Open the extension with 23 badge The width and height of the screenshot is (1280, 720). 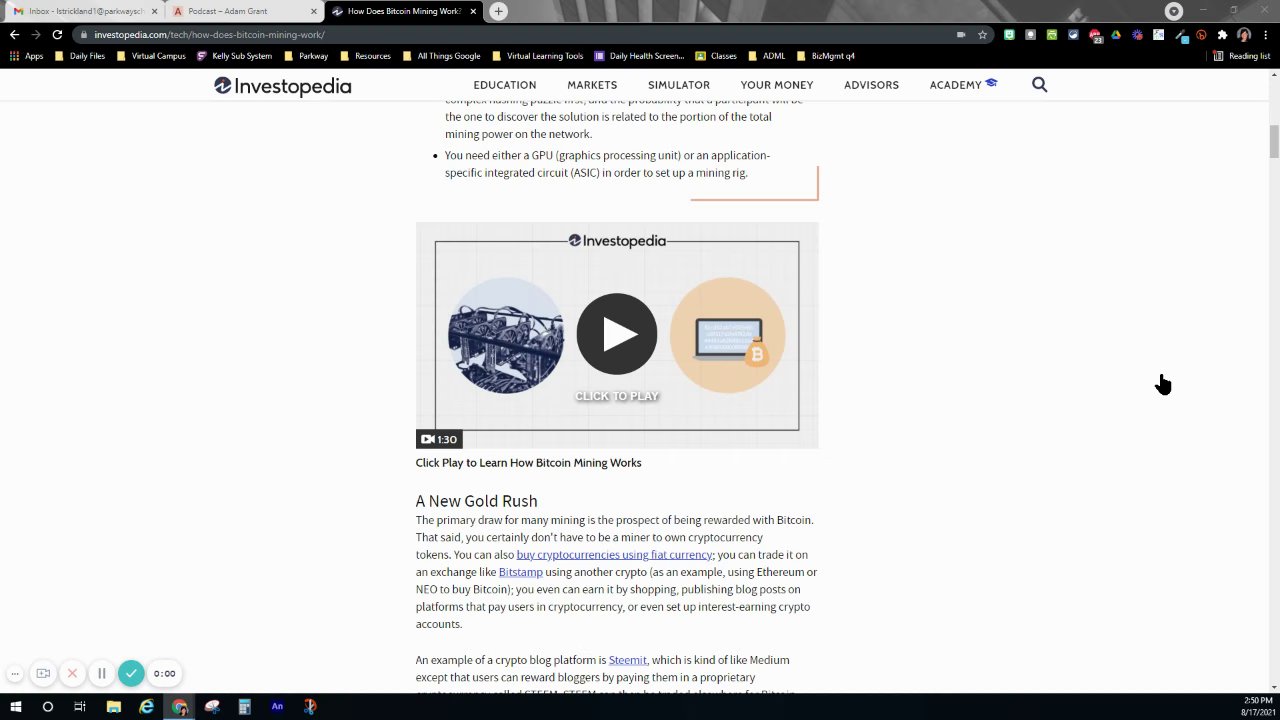(1095, 35)
